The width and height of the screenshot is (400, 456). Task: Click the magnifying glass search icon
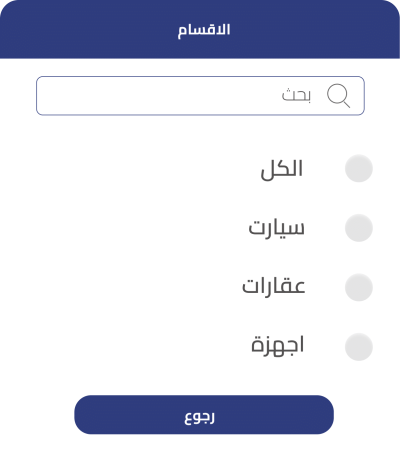click(x=338, y=96)
